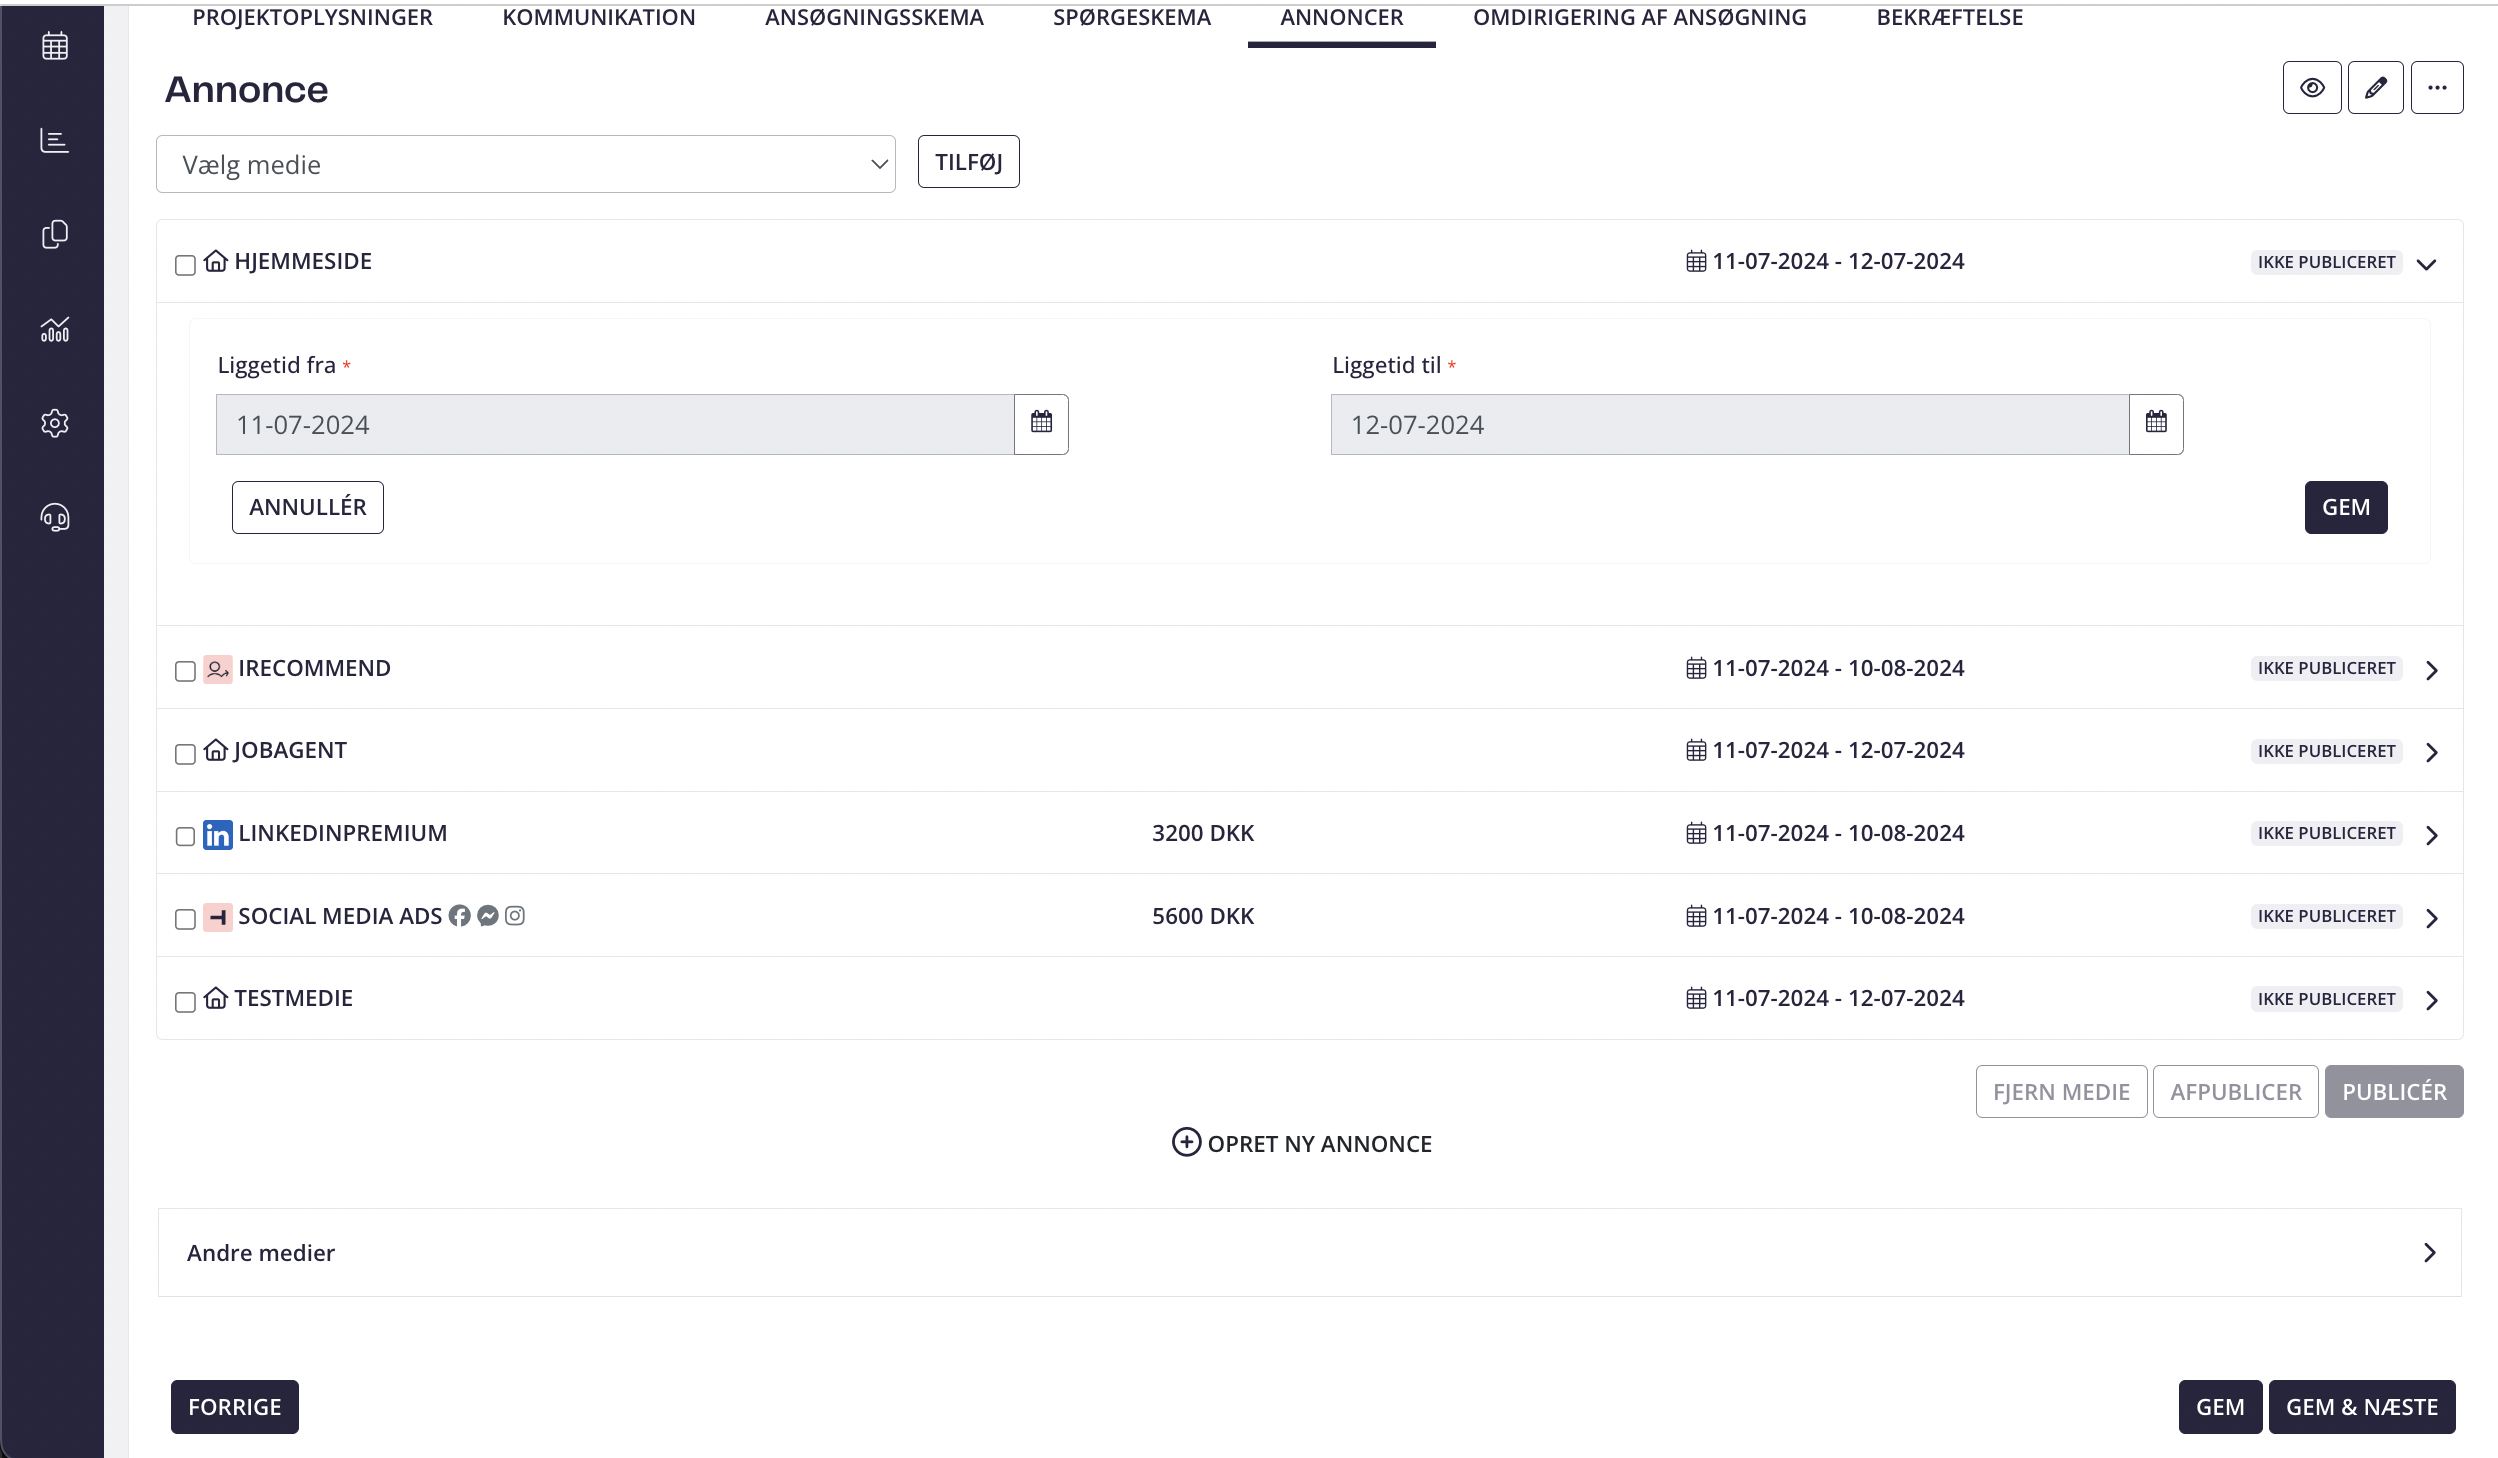Image resolution: width=2498 pixels, height=1458 pixels.
Task: Open the ANSØGNINGSSKEMA tab
Action: [x=874, y=18]
